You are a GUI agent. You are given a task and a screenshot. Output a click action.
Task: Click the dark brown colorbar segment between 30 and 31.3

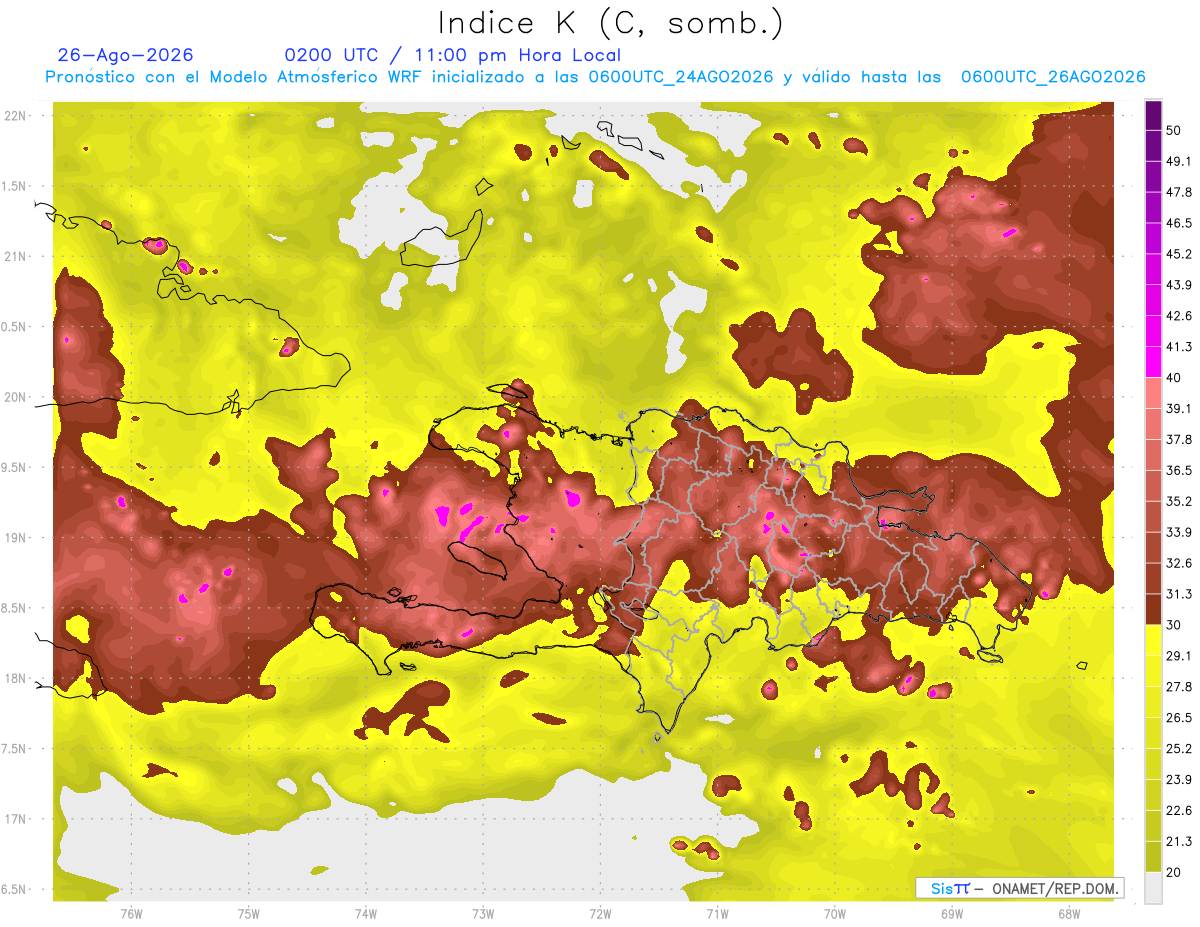[x=1153, y=609]
